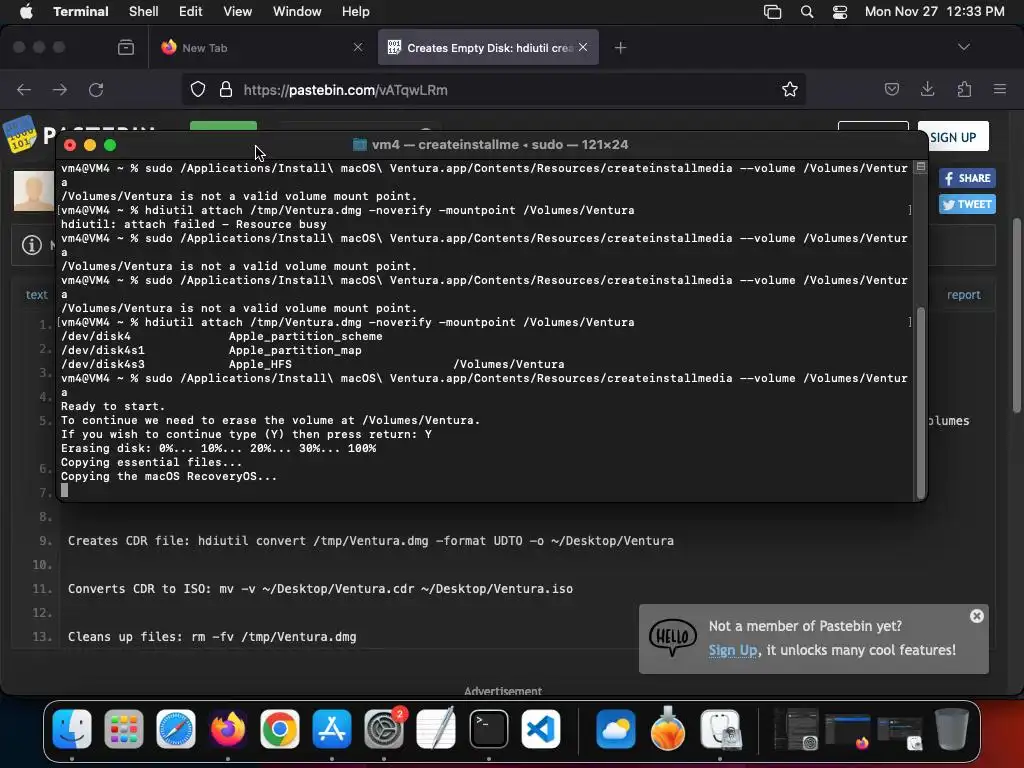This screenshot has width=1024, height=768.
Task: Click the Twitter TWEET button
Action: (x=967, y=204)
